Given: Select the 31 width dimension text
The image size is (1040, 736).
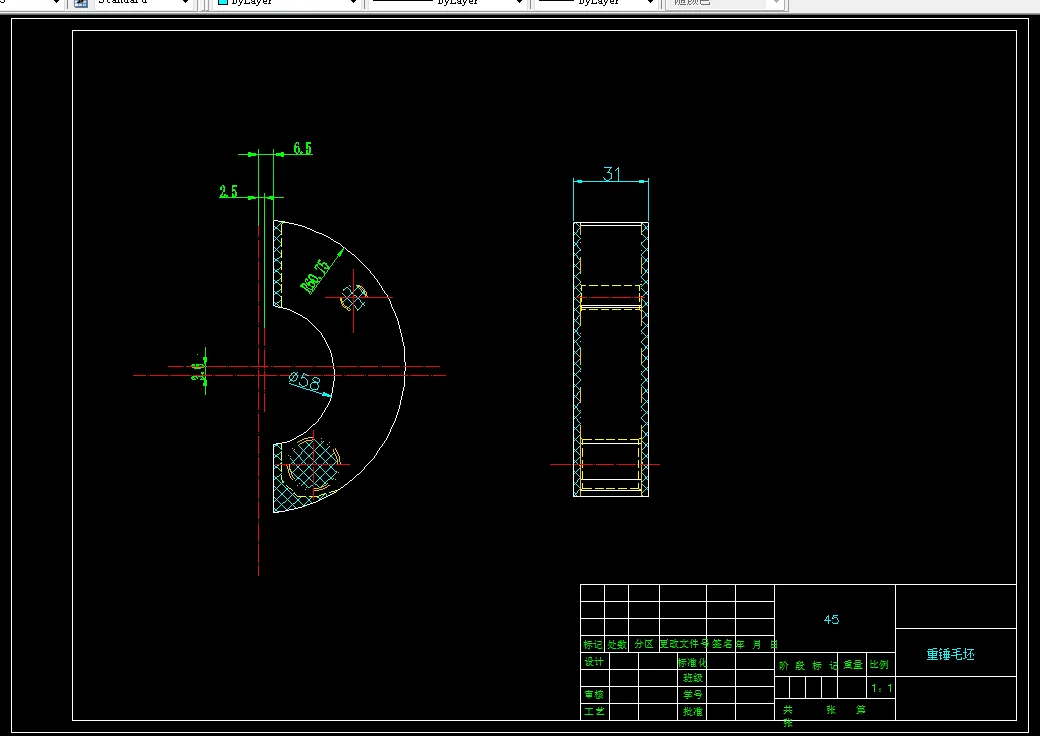Looking at the screenshot, I should (612, 174).
